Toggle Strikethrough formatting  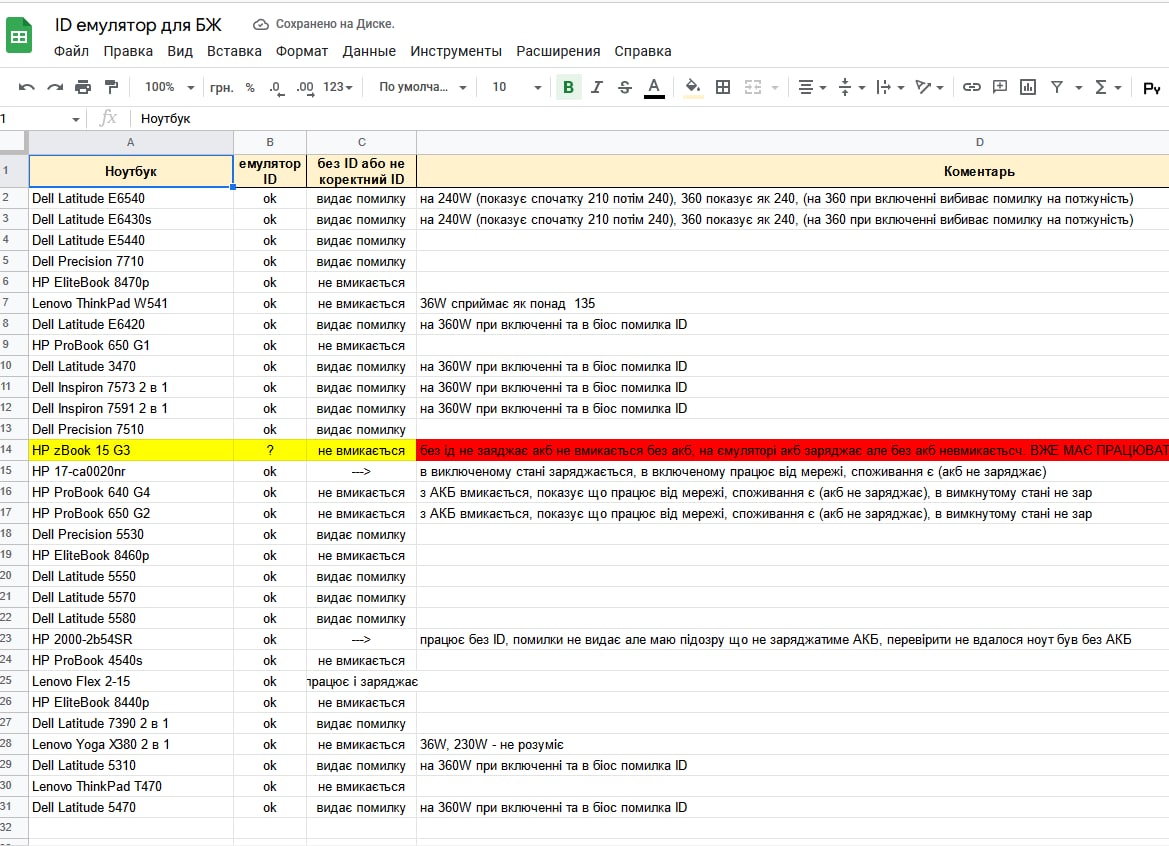[x=625, y=87]
